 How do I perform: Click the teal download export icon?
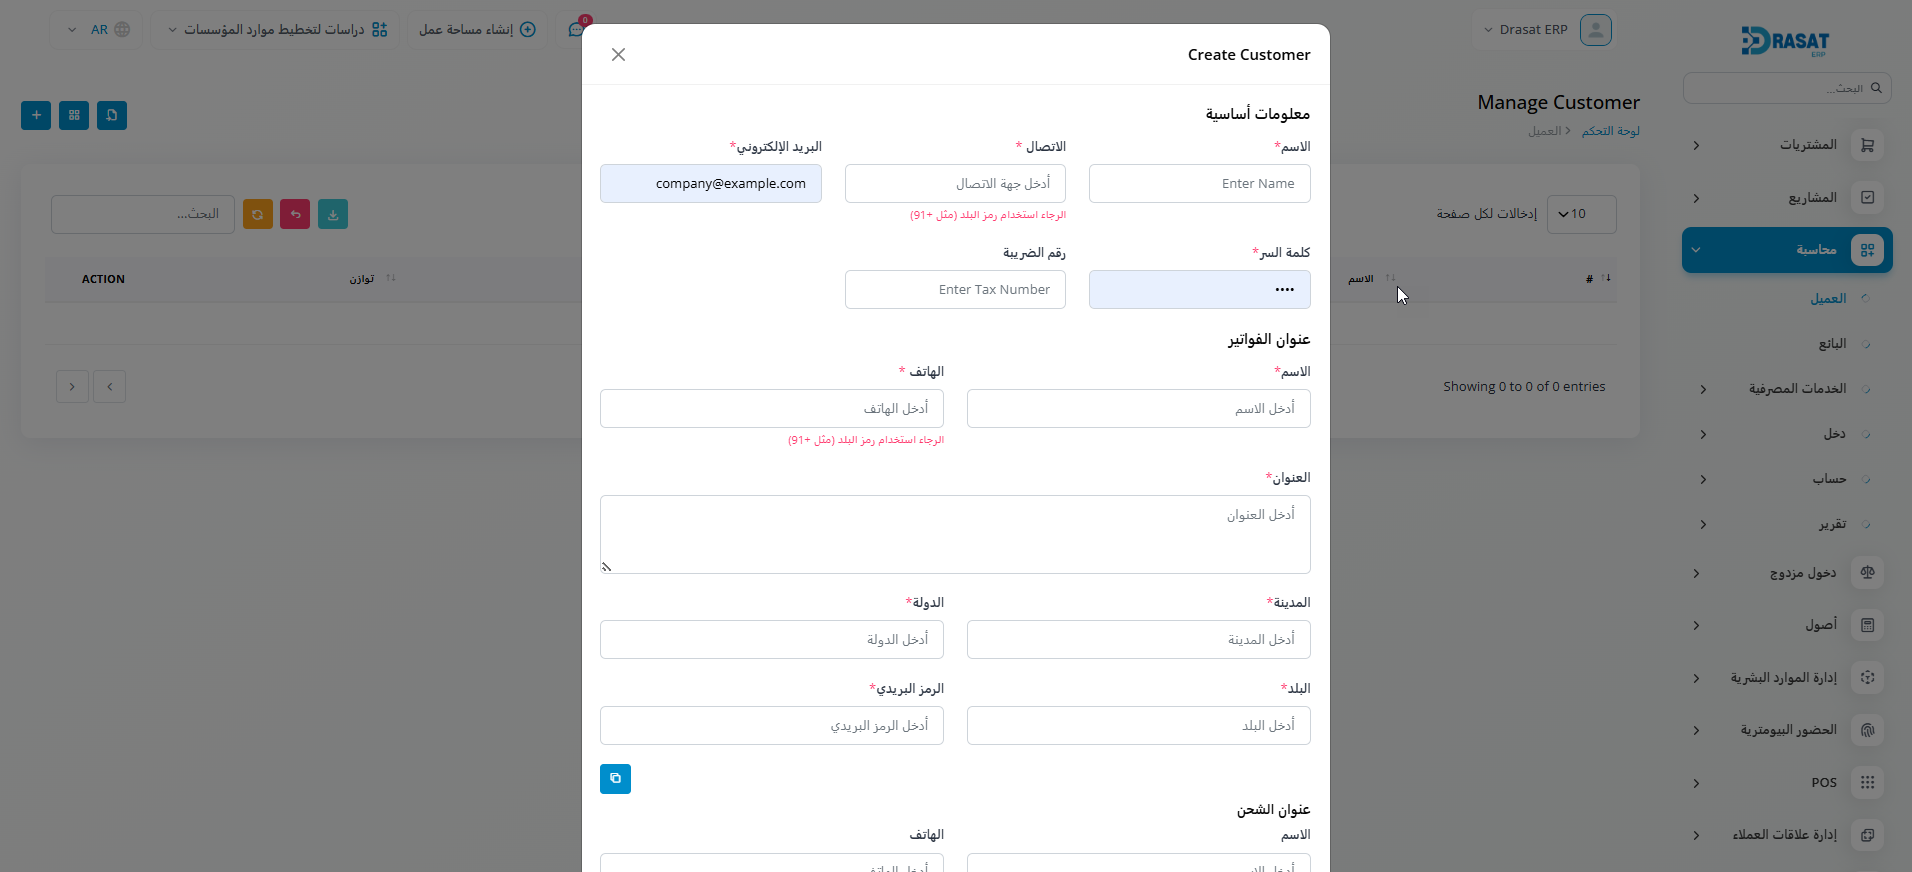(x=333, y=214)
